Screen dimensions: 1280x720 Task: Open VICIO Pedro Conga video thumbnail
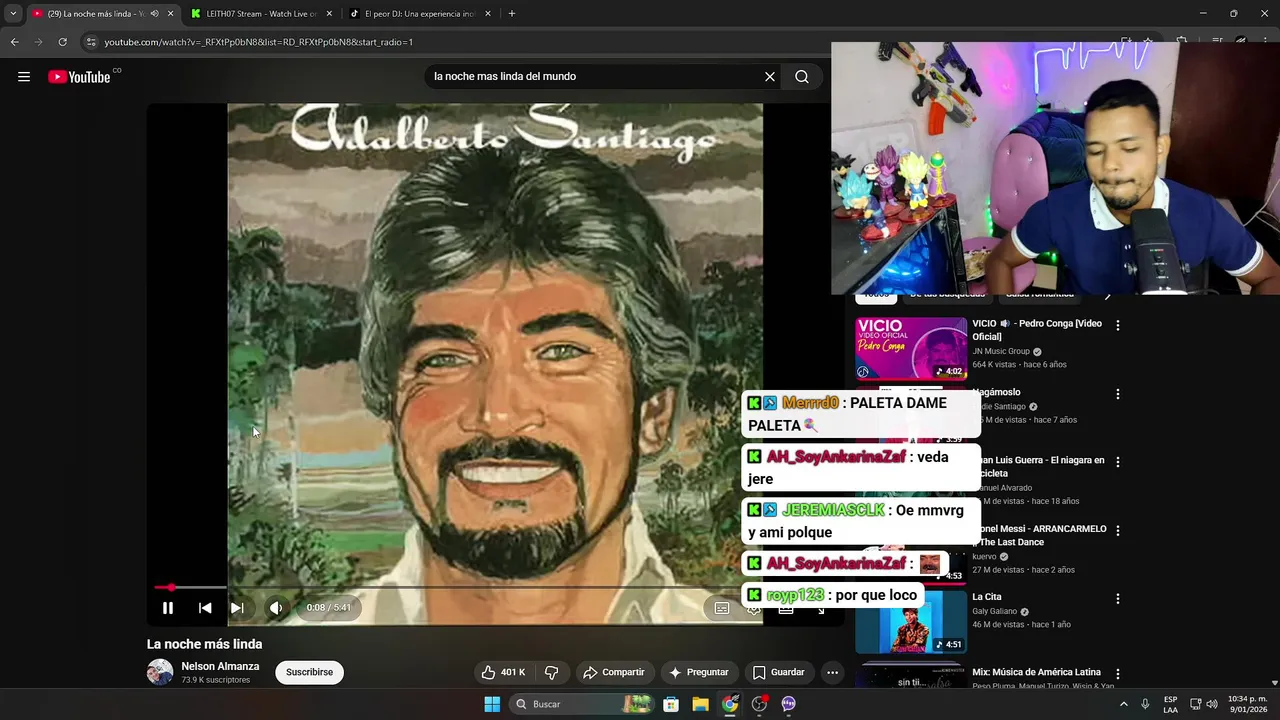pos(911,348)
